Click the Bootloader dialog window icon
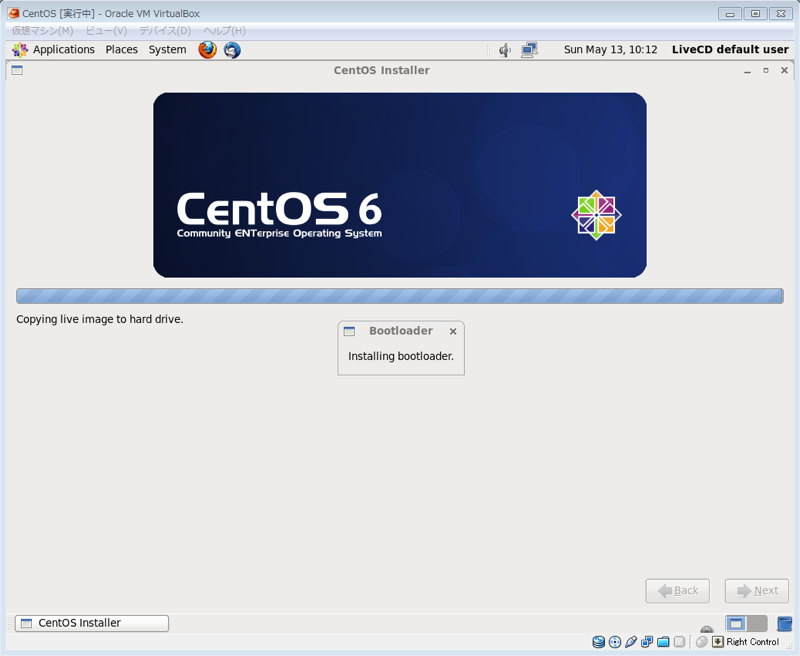Screen dimensions: 800x656 point(349,332)
